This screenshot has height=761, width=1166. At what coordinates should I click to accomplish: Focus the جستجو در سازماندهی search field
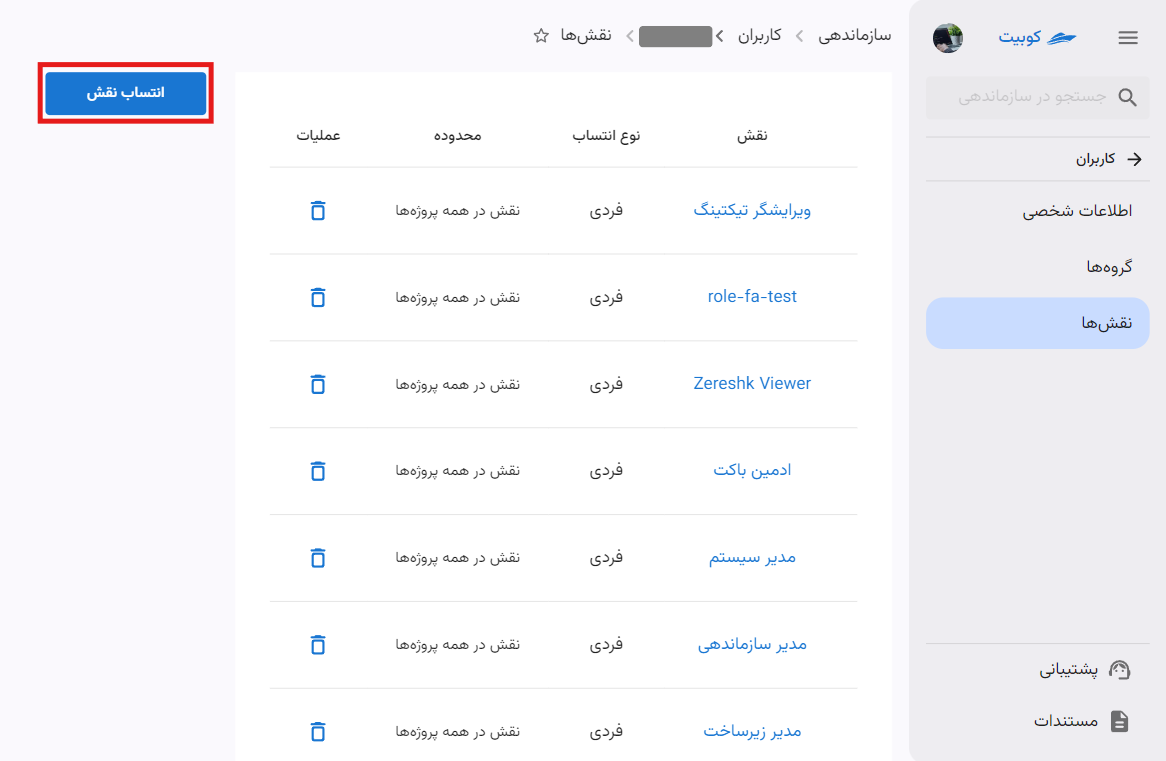1037,97
